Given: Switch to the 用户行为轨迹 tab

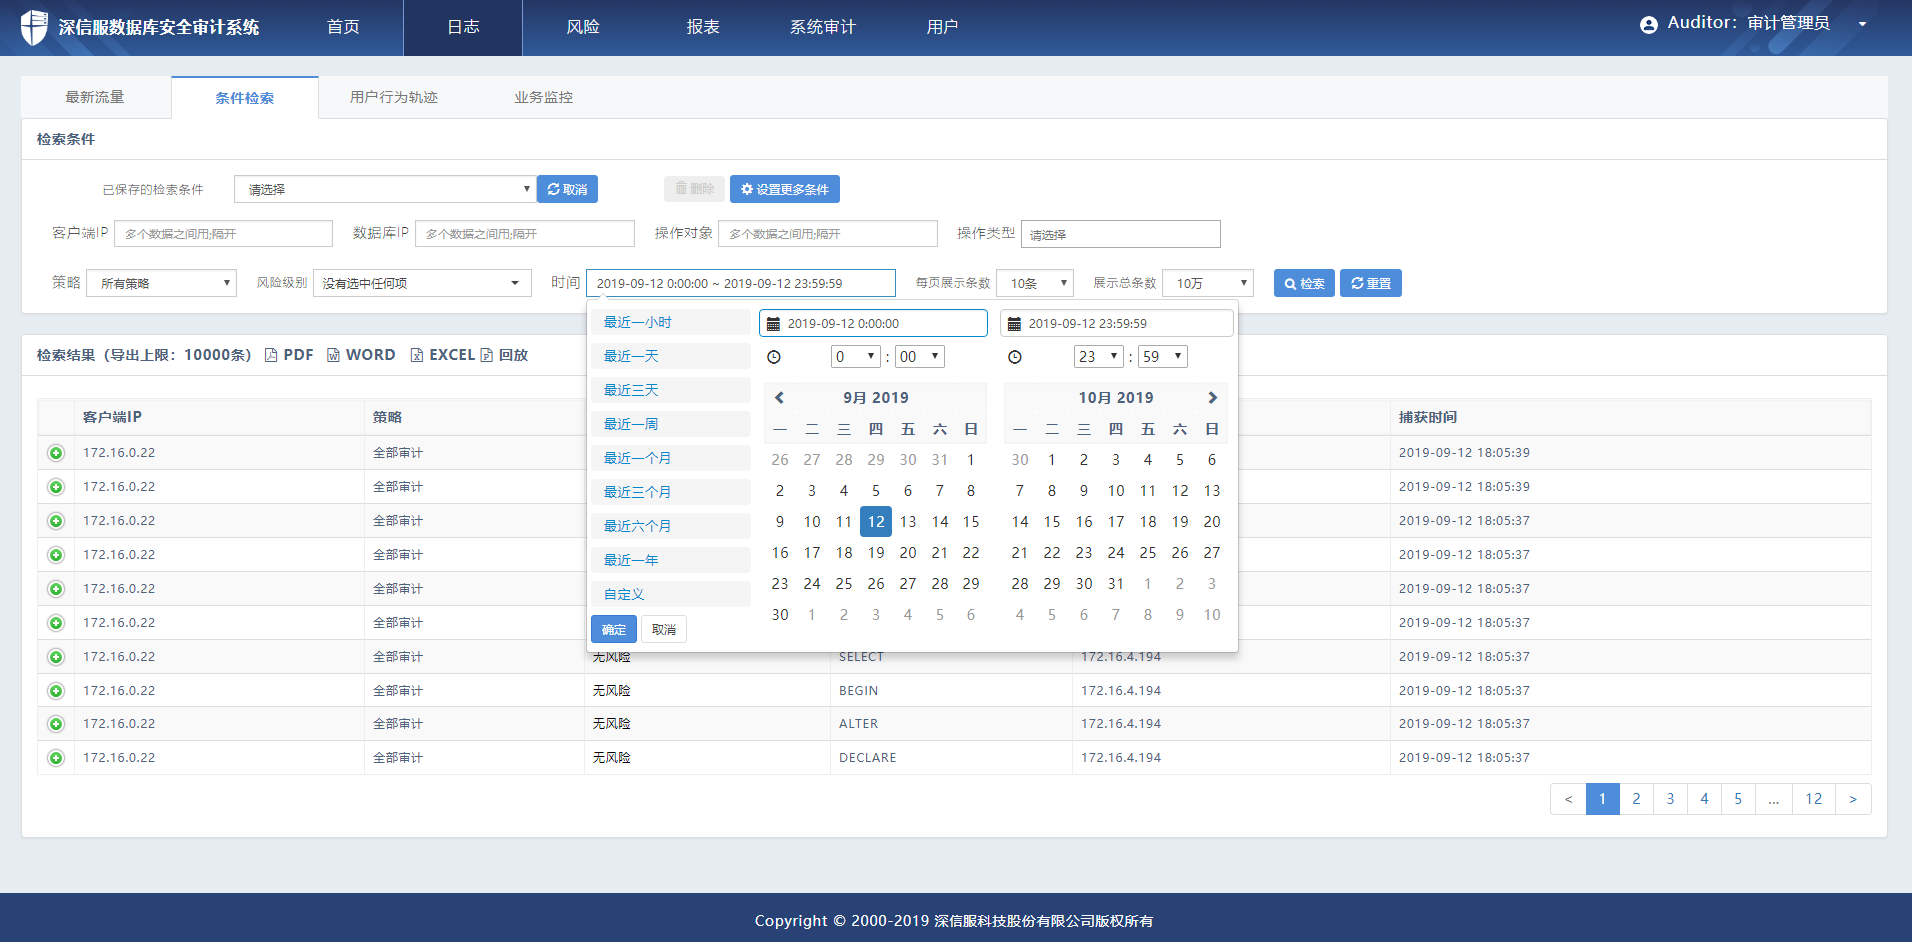Looking at the screenshot, I should pyautogui.click(x=393, y=98).
